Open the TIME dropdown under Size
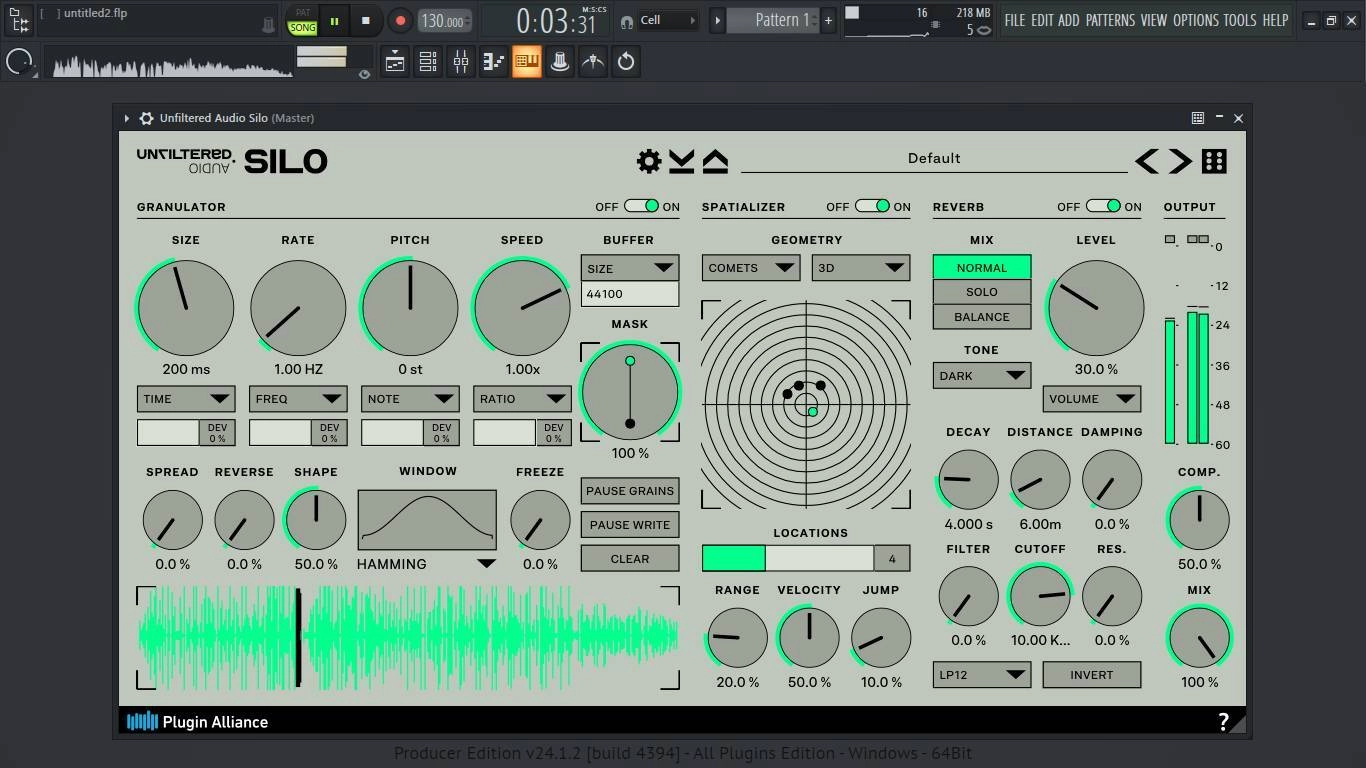 [x=186, y=398]
